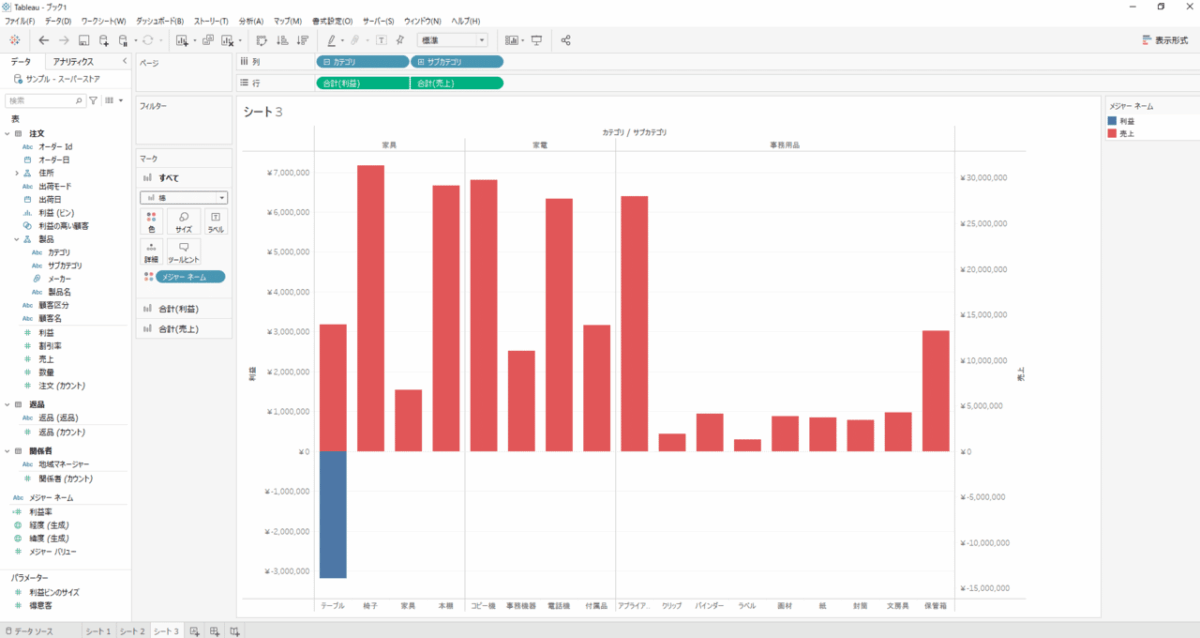Open the 分析(A) menu

pos(252,21)
